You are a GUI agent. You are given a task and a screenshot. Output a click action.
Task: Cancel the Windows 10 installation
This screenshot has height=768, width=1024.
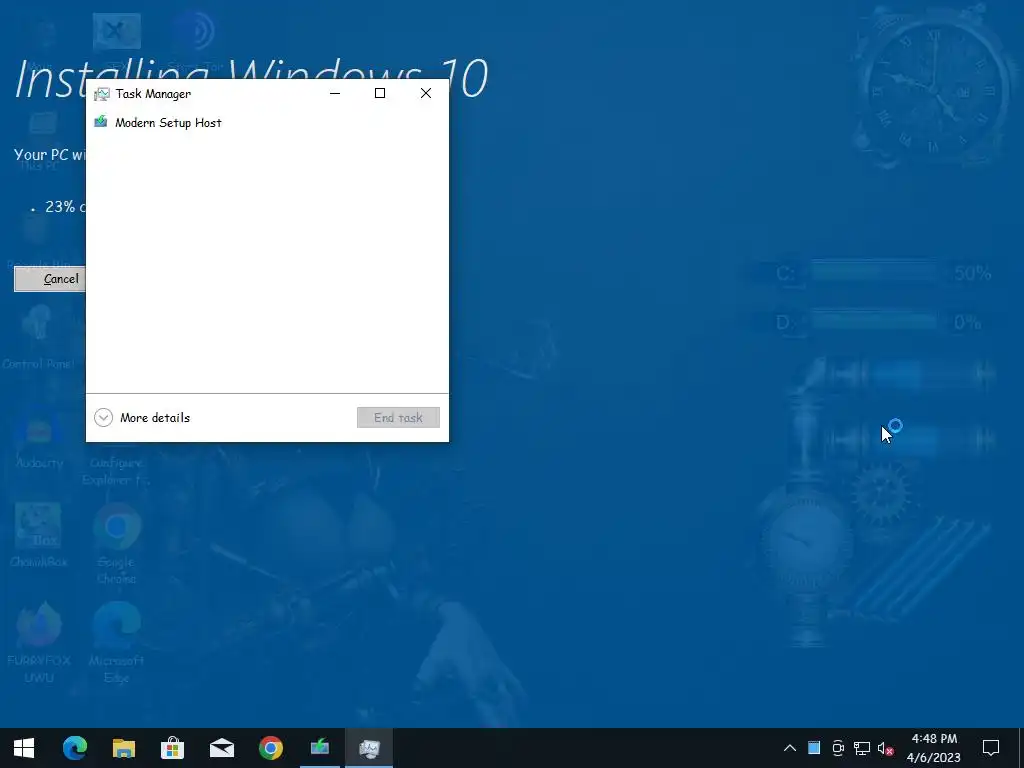[x=50, y=279]
